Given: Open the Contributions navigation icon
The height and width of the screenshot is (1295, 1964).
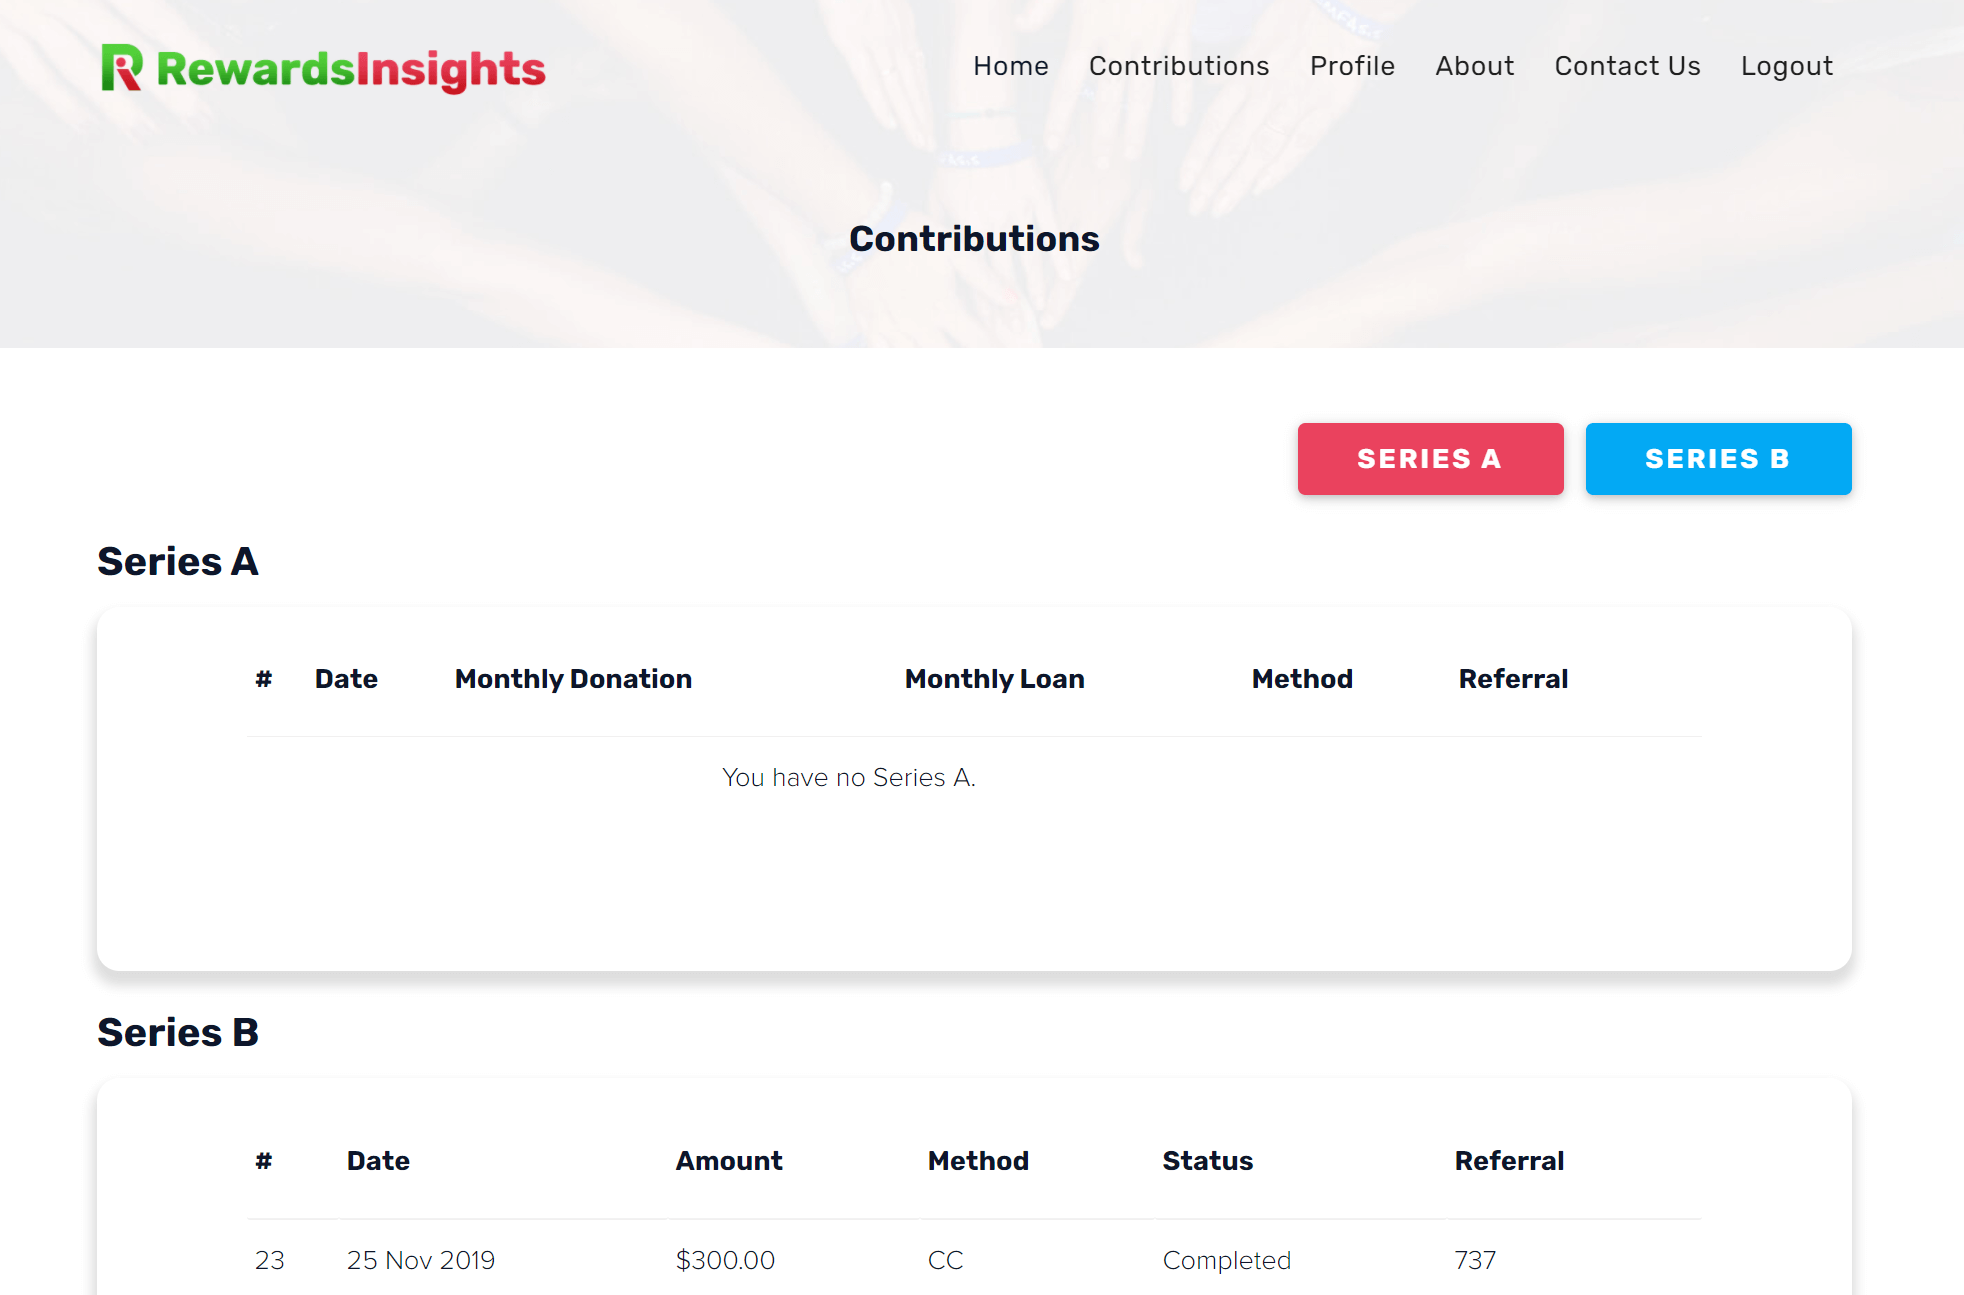Looking at the screenshot, I should (x=1179, y=65).
